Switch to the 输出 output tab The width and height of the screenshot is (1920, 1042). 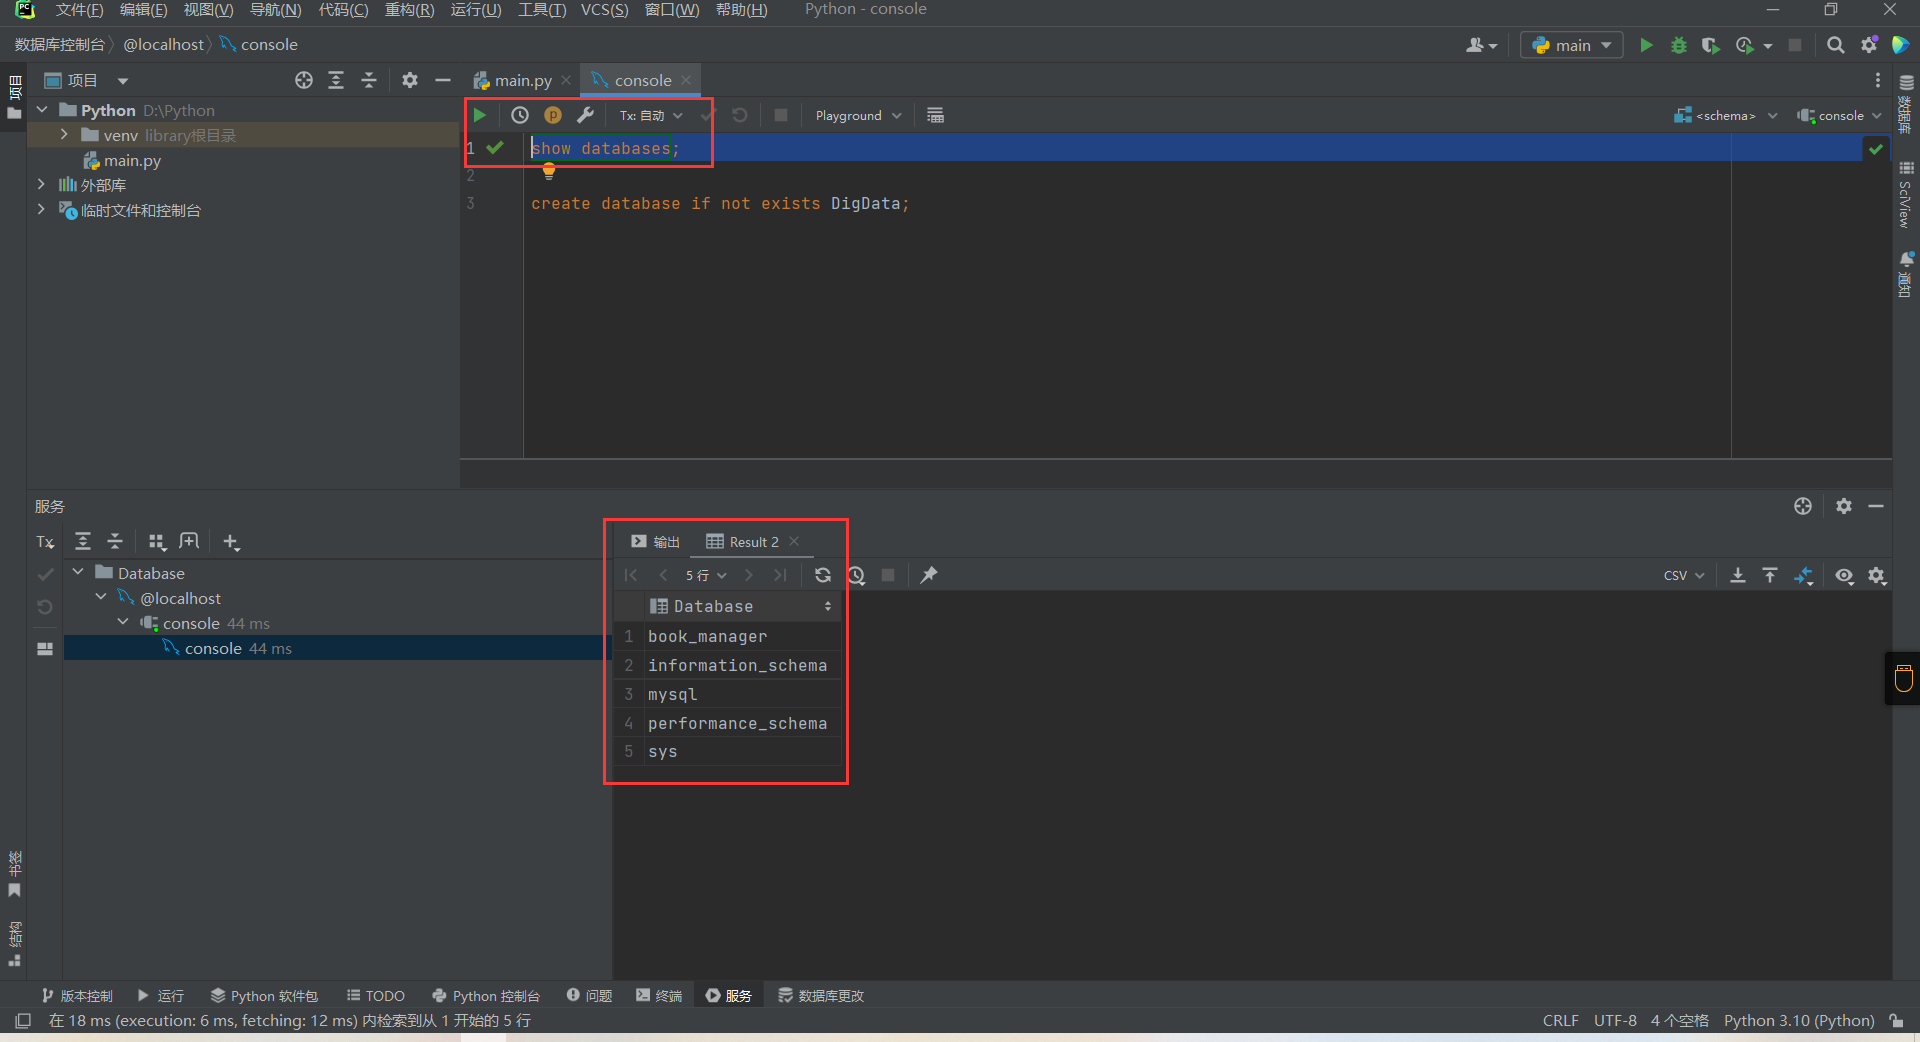pyautogui.click(x=655, y=542)
